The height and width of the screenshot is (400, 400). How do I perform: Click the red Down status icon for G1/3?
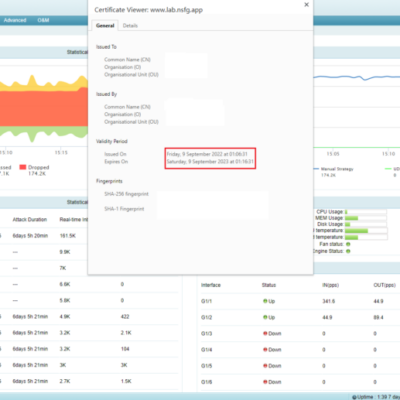(265, 333)
